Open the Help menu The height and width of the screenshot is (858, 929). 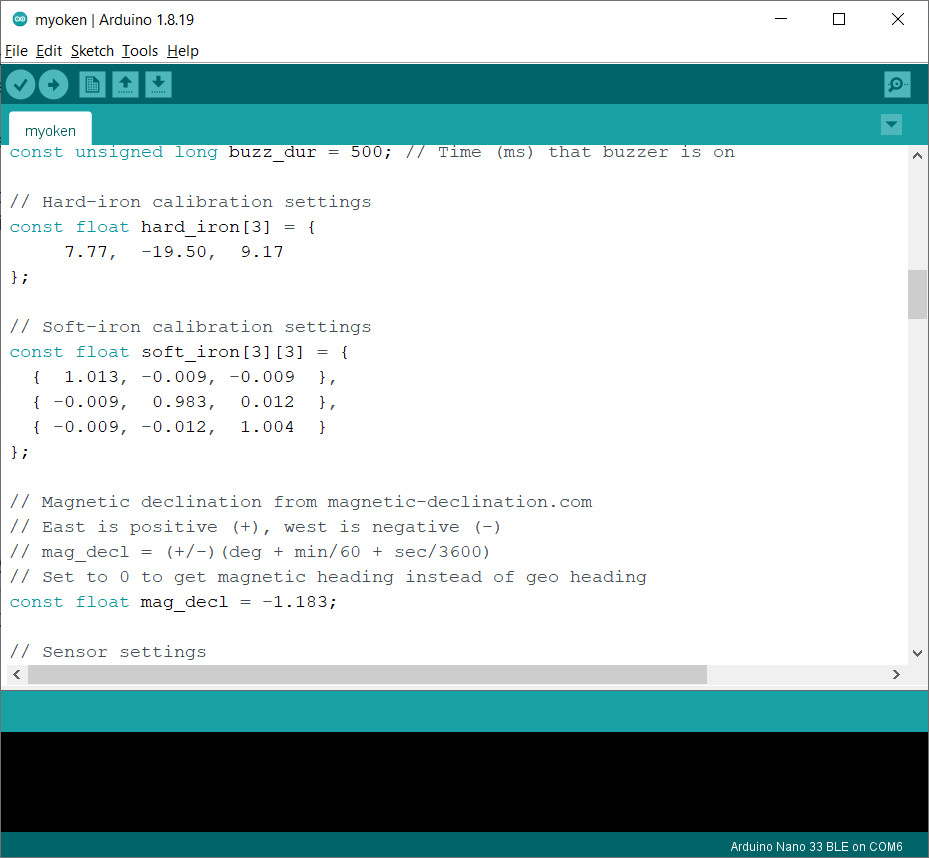pyautogui.click(x=183, y=50)
